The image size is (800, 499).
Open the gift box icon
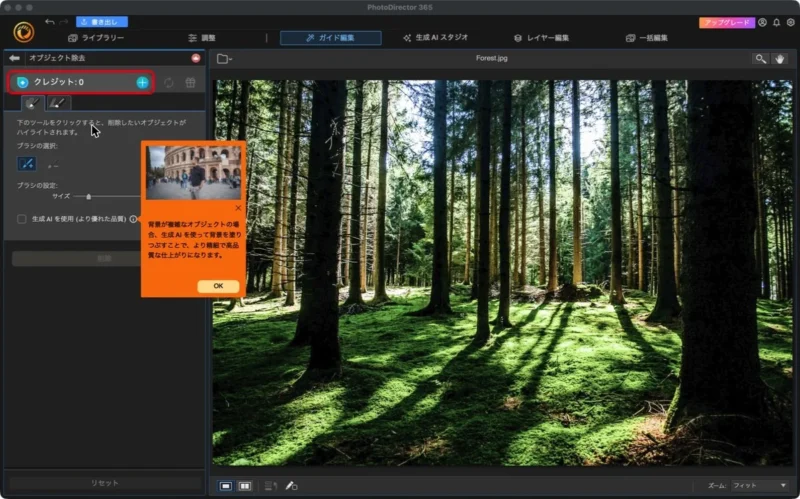190,83
